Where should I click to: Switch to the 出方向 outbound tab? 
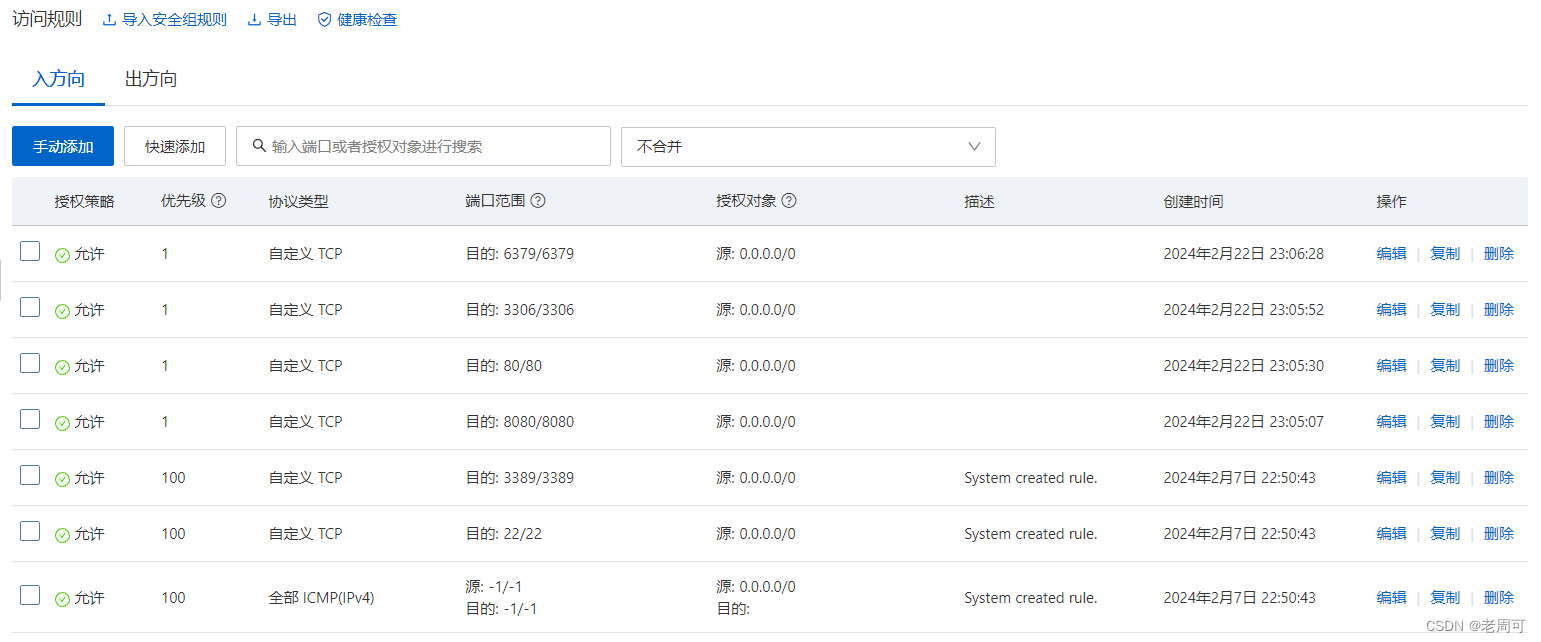pyautogui.click(x=151, y=79)
